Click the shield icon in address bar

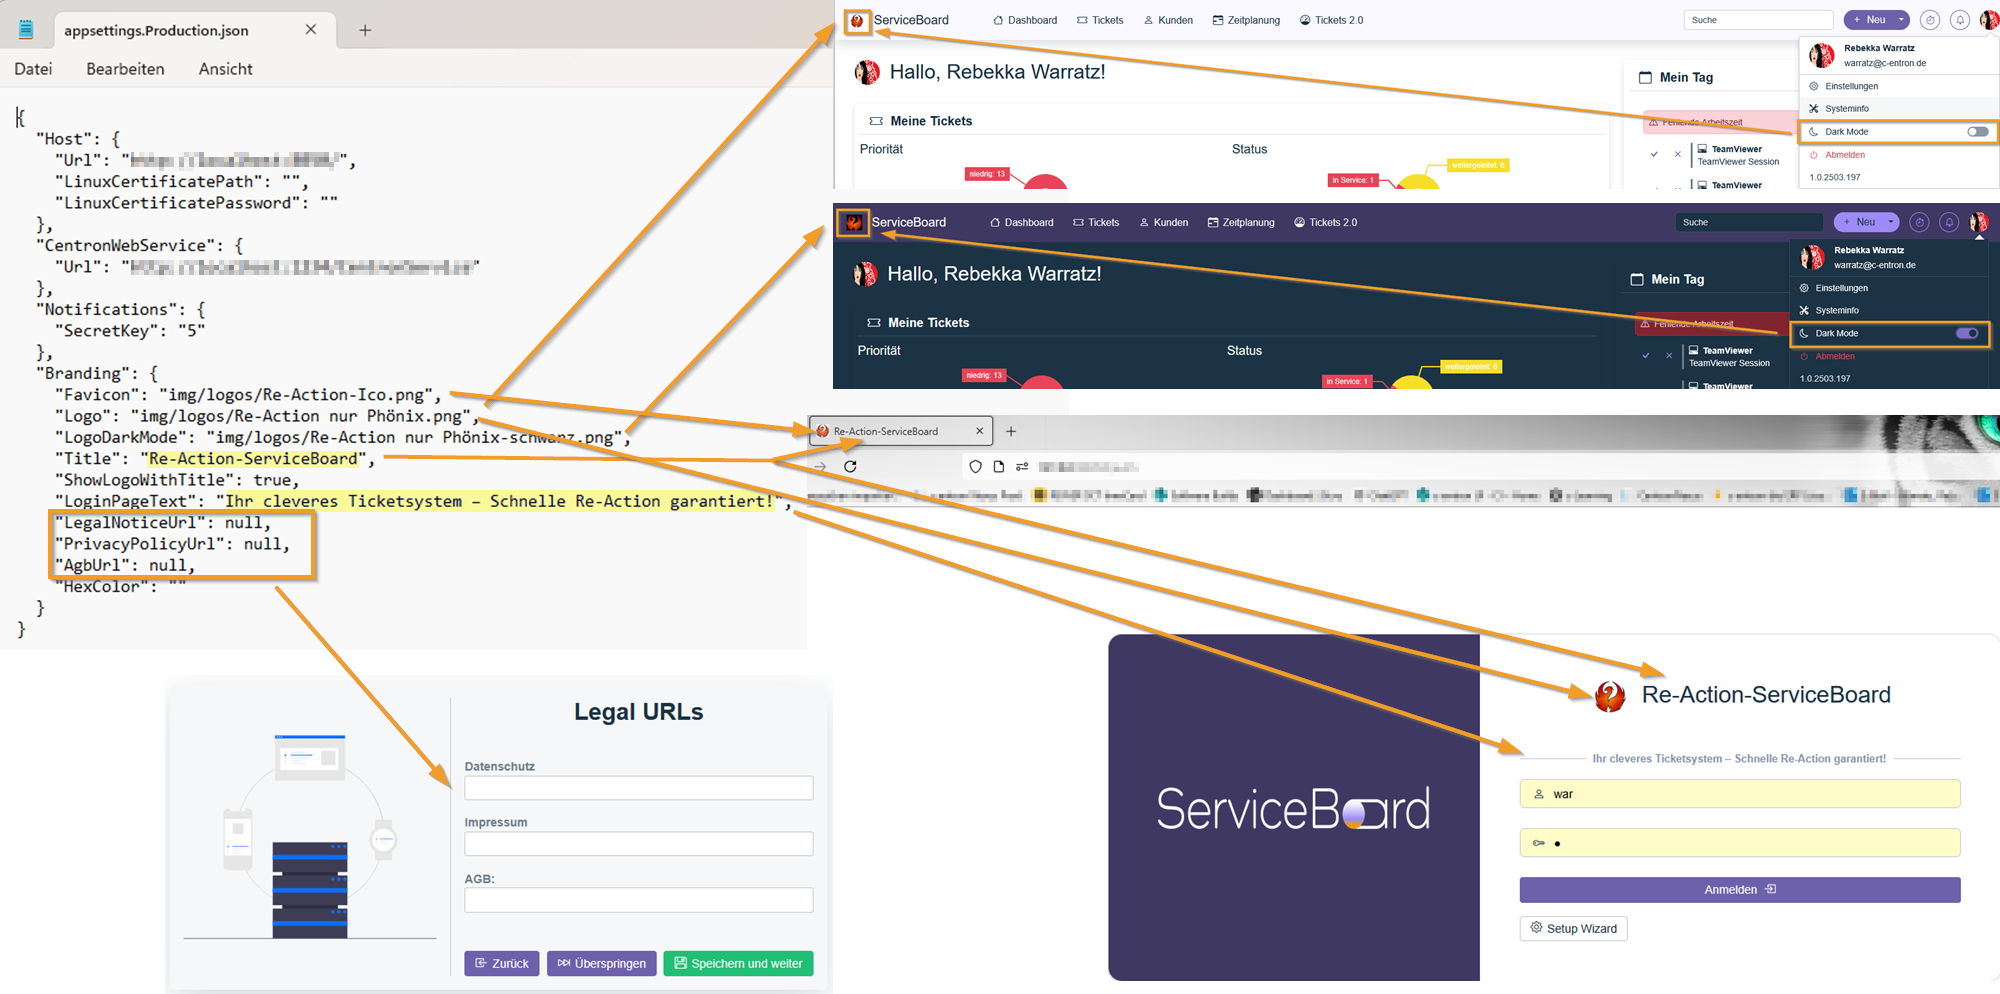(x=975, y=466)
